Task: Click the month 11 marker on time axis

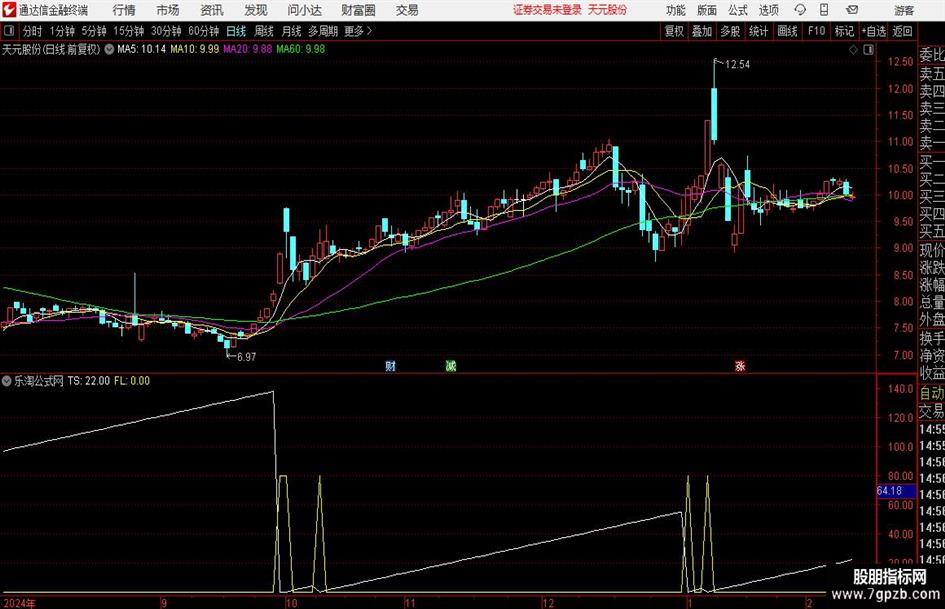Action: point(410,603)
